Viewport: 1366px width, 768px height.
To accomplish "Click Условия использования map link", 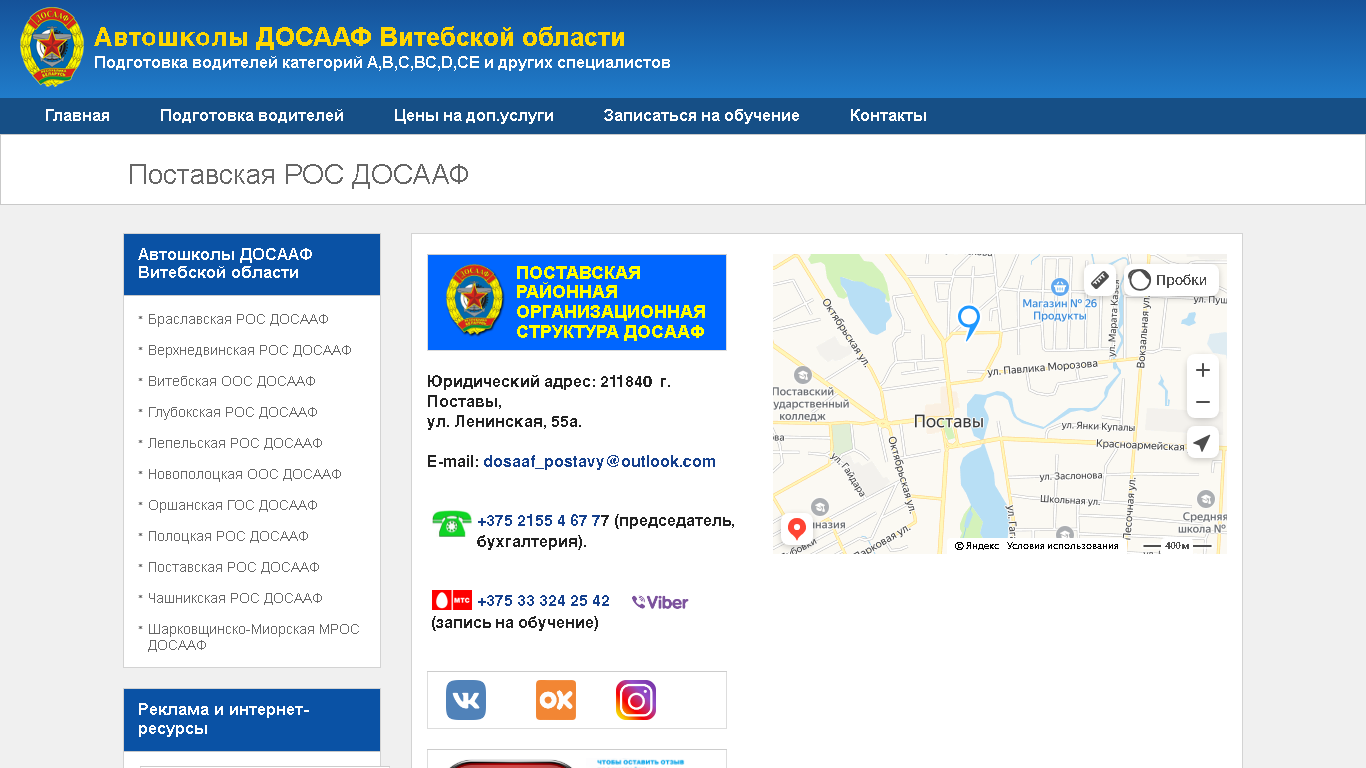I will tap(1062, 546).
